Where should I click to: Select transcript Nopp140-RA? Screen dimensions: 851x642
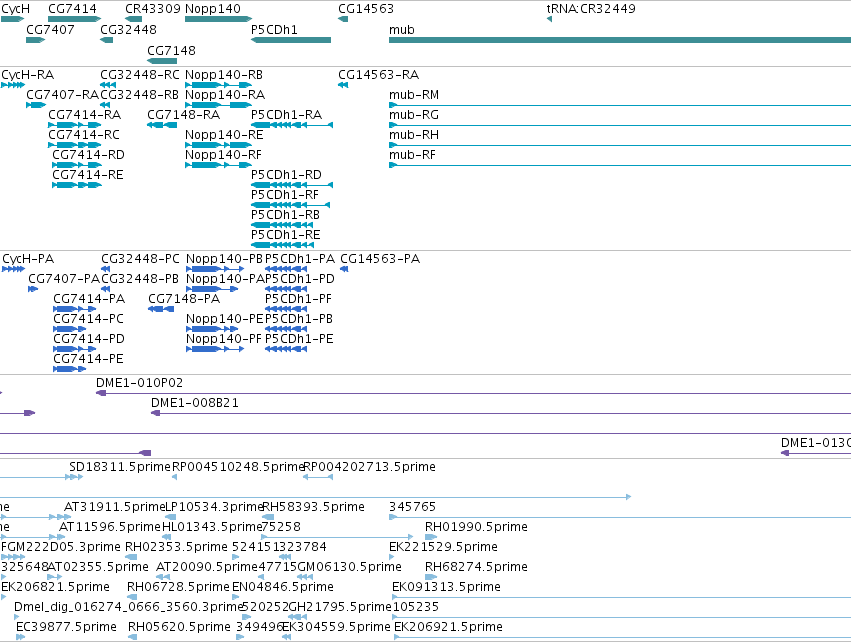click(x=225, y=95)
